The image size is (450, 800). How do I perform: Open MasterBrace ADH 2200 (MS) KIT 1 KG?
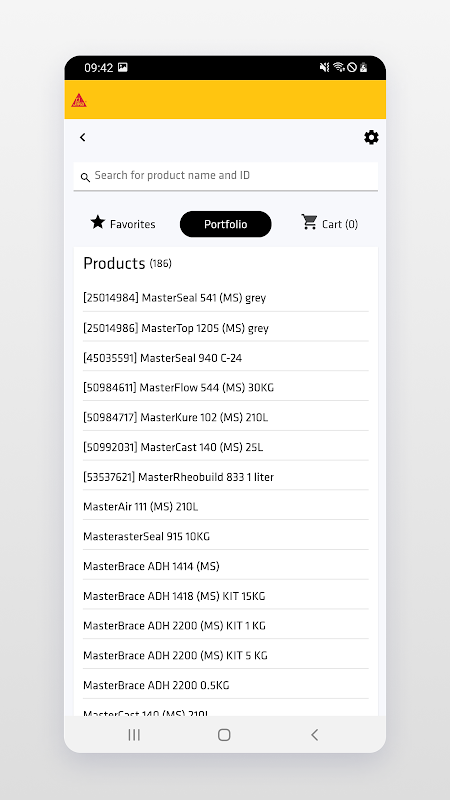(226, 626)
